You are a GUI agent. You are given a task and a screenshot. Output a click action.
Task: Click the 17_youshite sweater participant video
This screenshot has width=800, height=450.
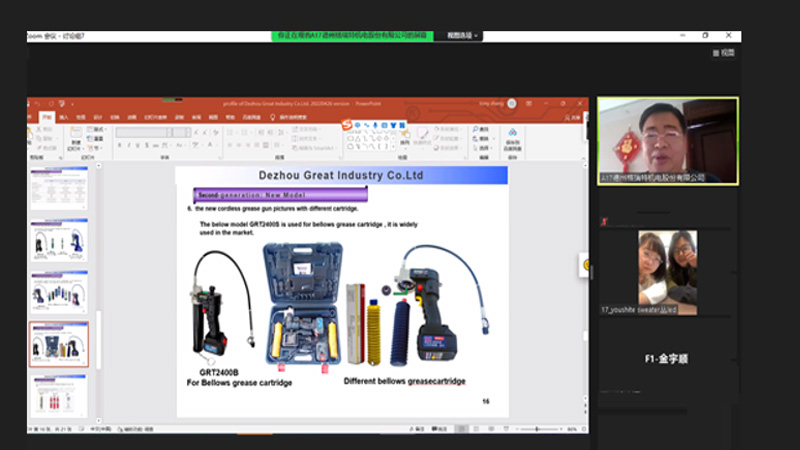point(667,272)
